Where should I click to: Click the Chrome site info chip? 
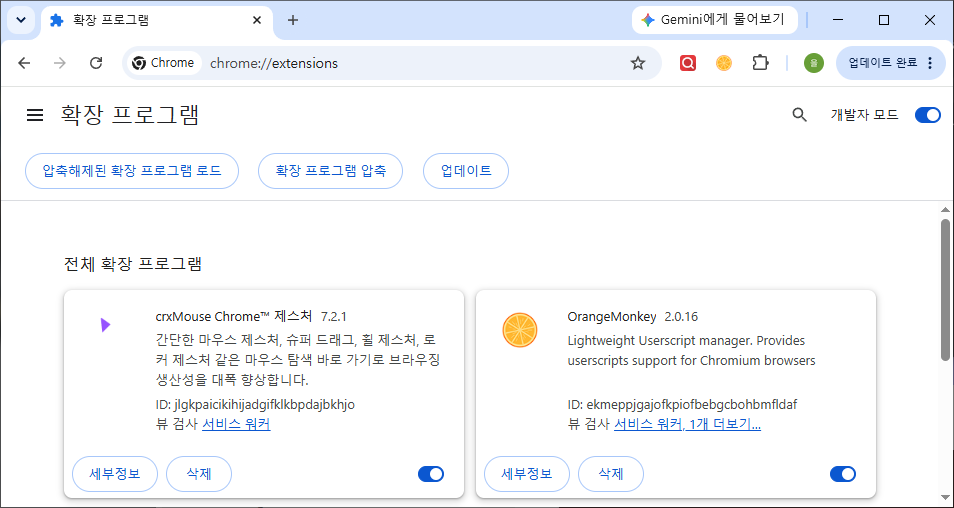click(164, 63)
